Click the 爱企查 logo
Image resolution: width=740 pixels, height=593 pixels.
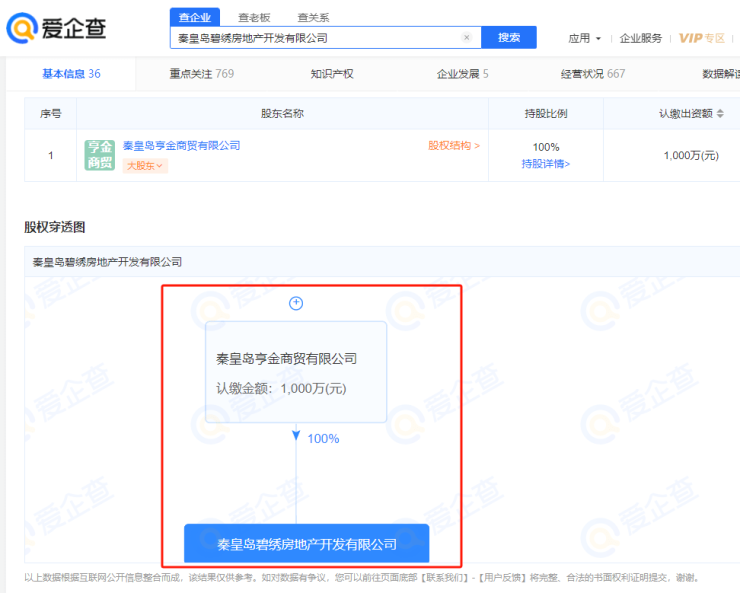[x=56, y=28]
